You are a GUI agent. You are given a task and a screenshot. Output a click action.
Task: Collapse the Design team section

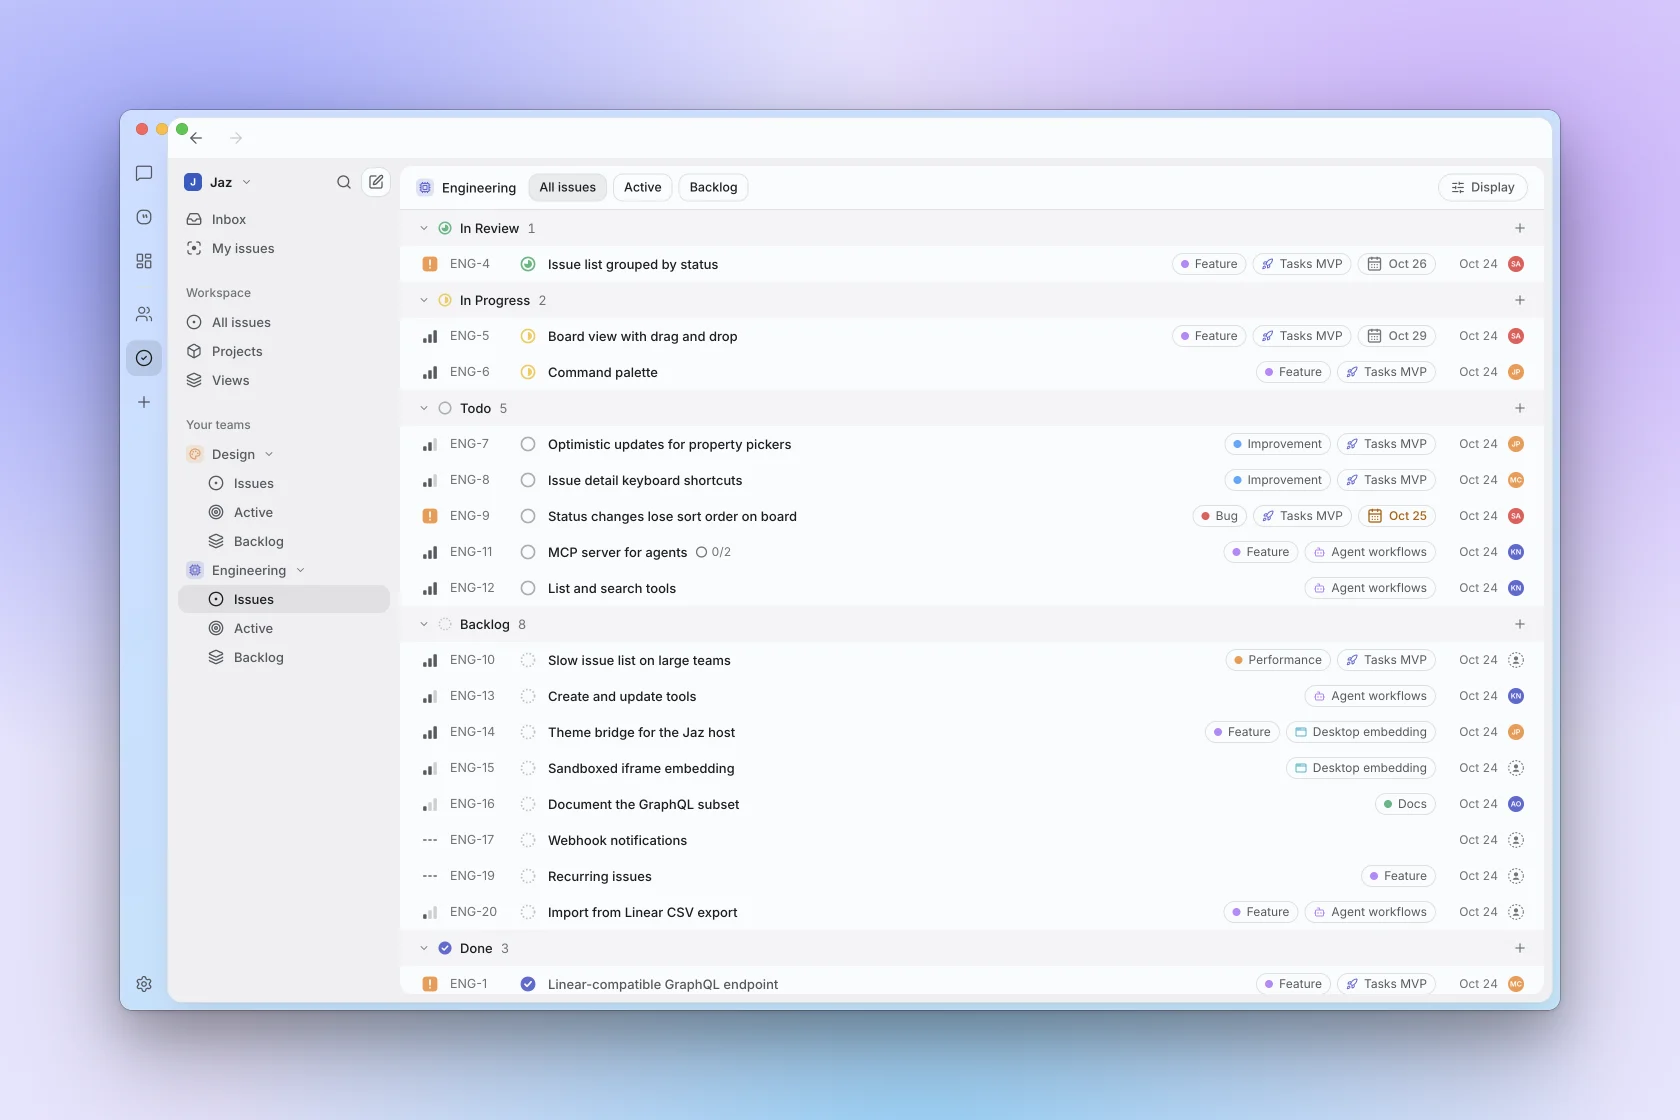coord(269,454)
